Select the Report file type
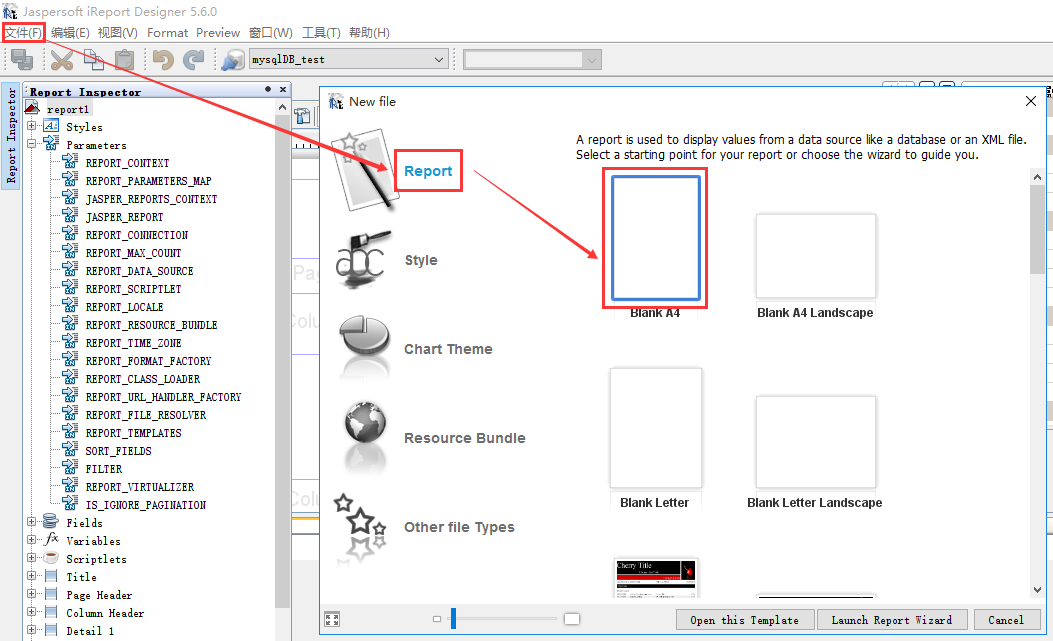The width and height of the screenshot is (1053, 641). pos(428,171)
